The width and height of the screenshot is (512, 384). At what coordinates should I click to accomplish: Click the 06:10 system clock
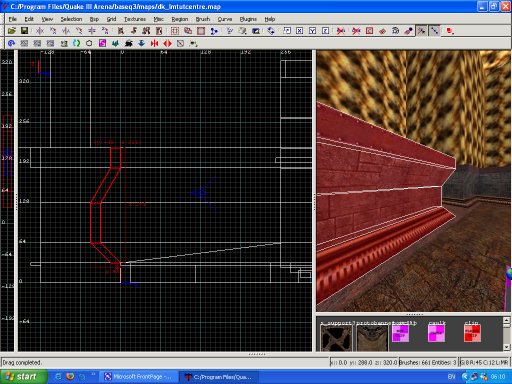(x=498, y=377)
